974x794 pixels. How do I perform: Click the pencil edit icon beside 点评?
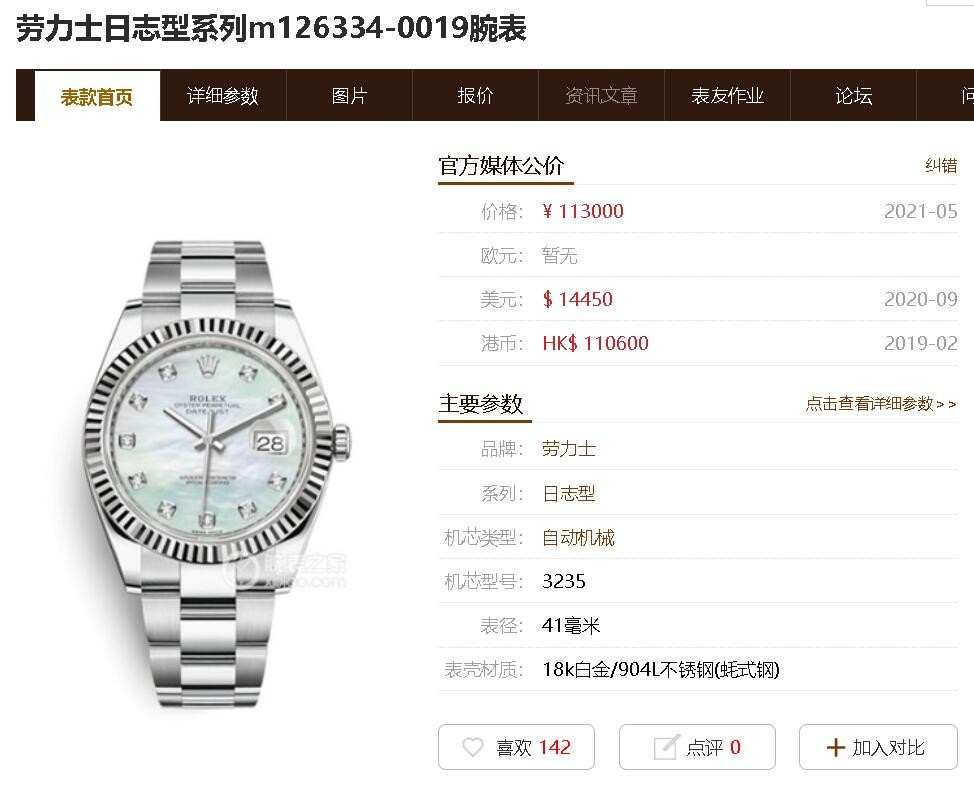point(666,747)
